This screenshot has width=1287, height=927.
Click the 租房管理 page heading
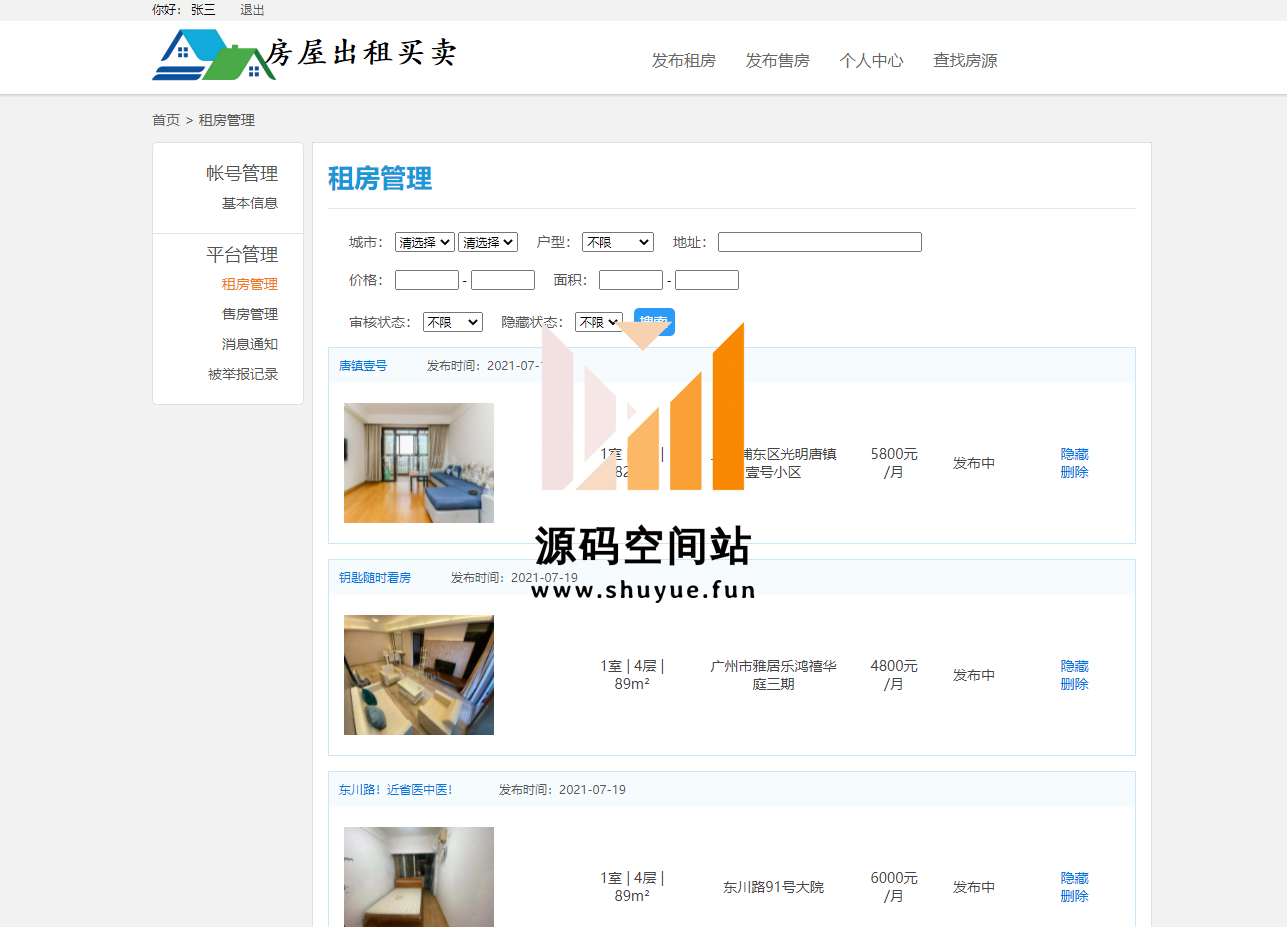(x=380, y=179)
